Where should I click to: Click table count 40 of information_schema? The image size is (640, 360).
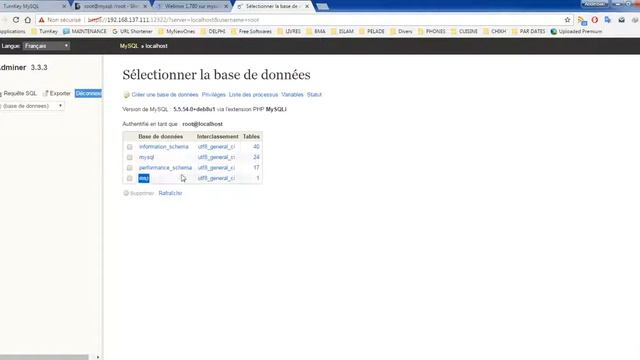(x=256, y=147)
